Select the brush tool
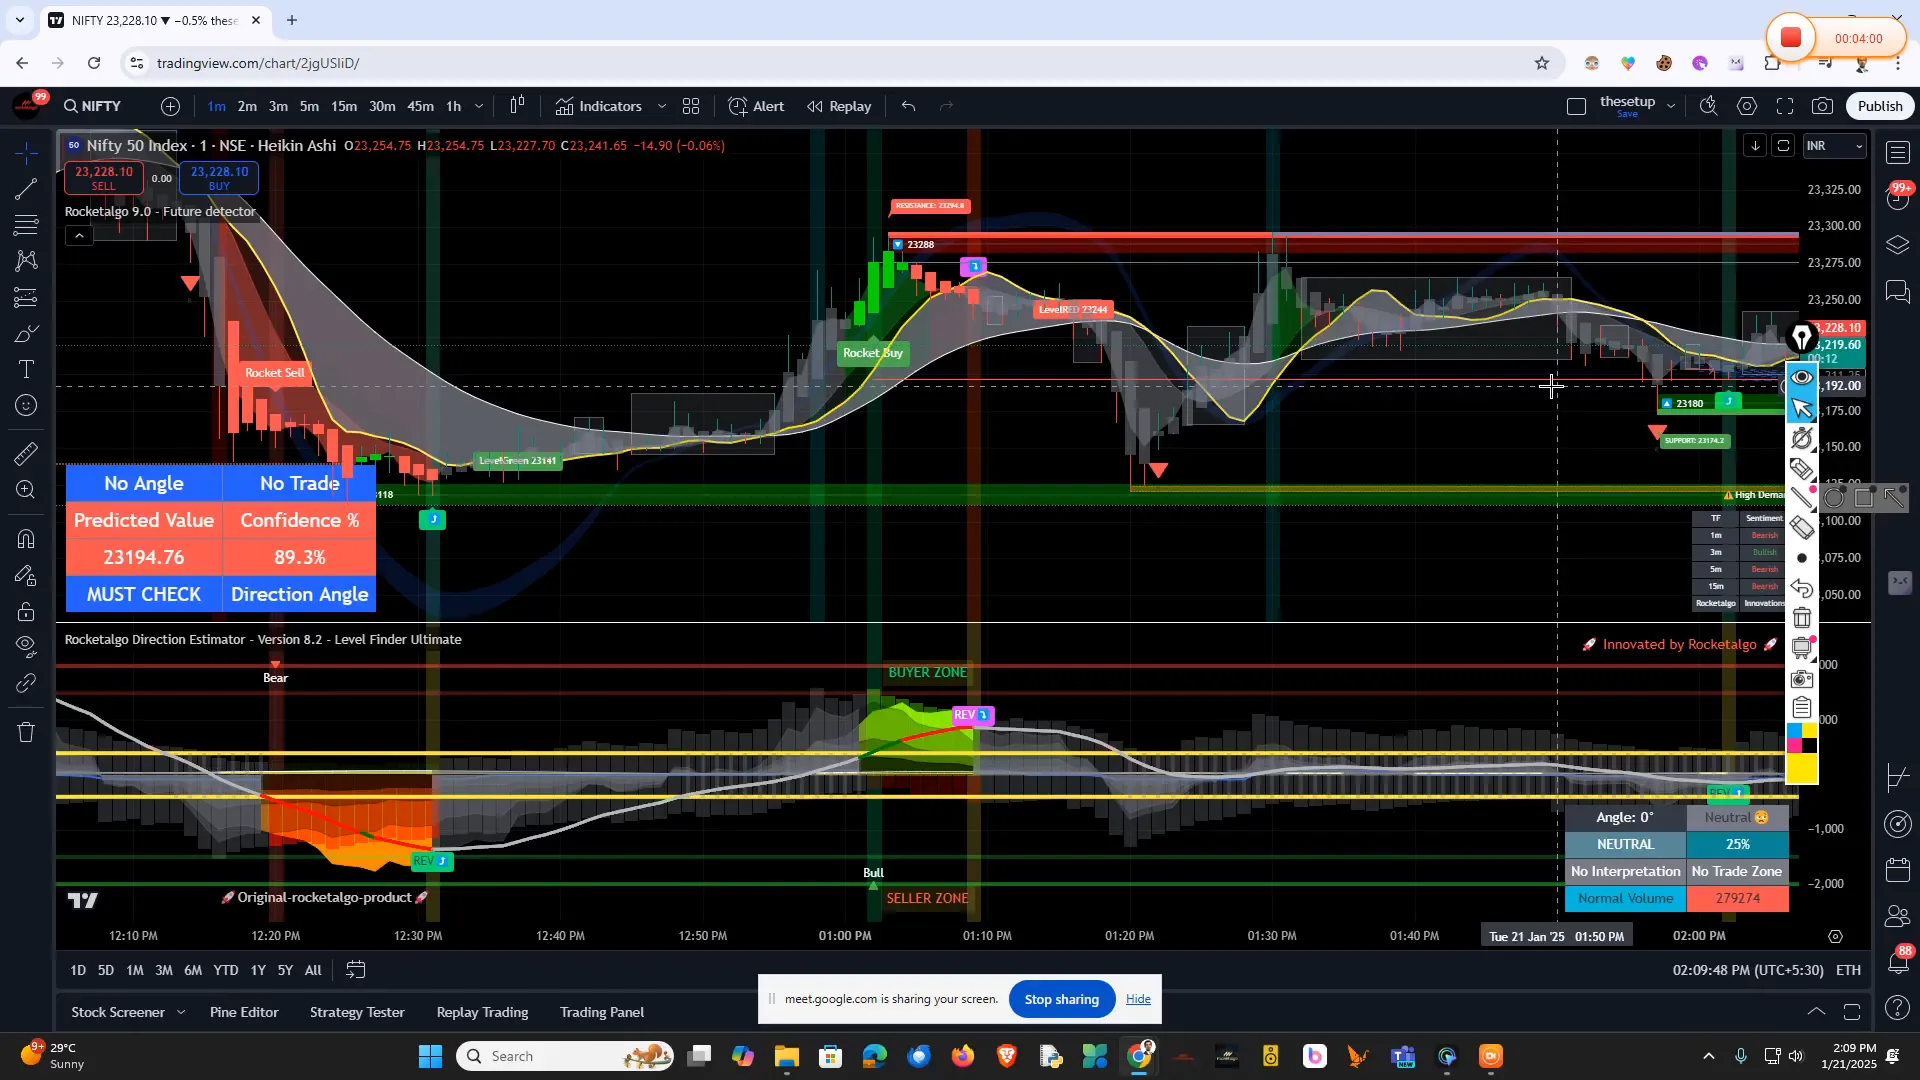This screenshot has width=1920, height=1080. click(27, 333)
